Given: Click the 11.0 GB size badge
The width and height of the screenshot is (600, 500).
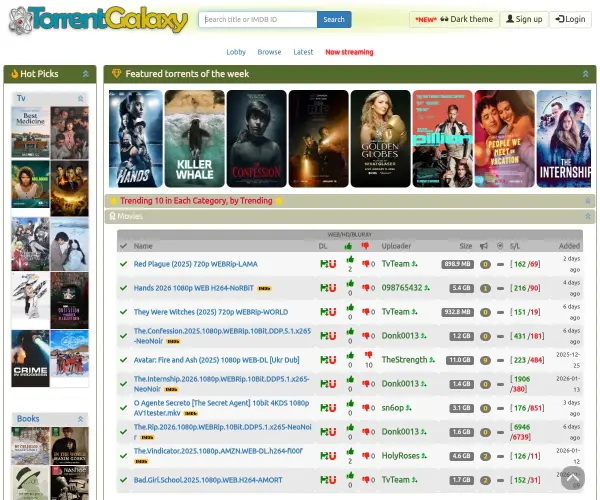Looking at the screenshot, I should click(x=460, y=360).
